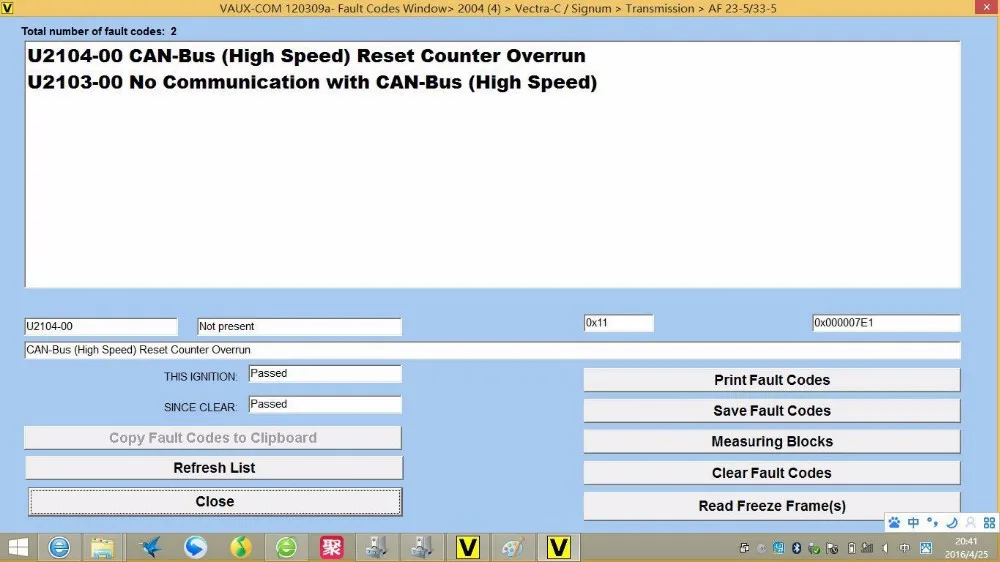Click the volume speaker tray icon

(x=886, y=548)
